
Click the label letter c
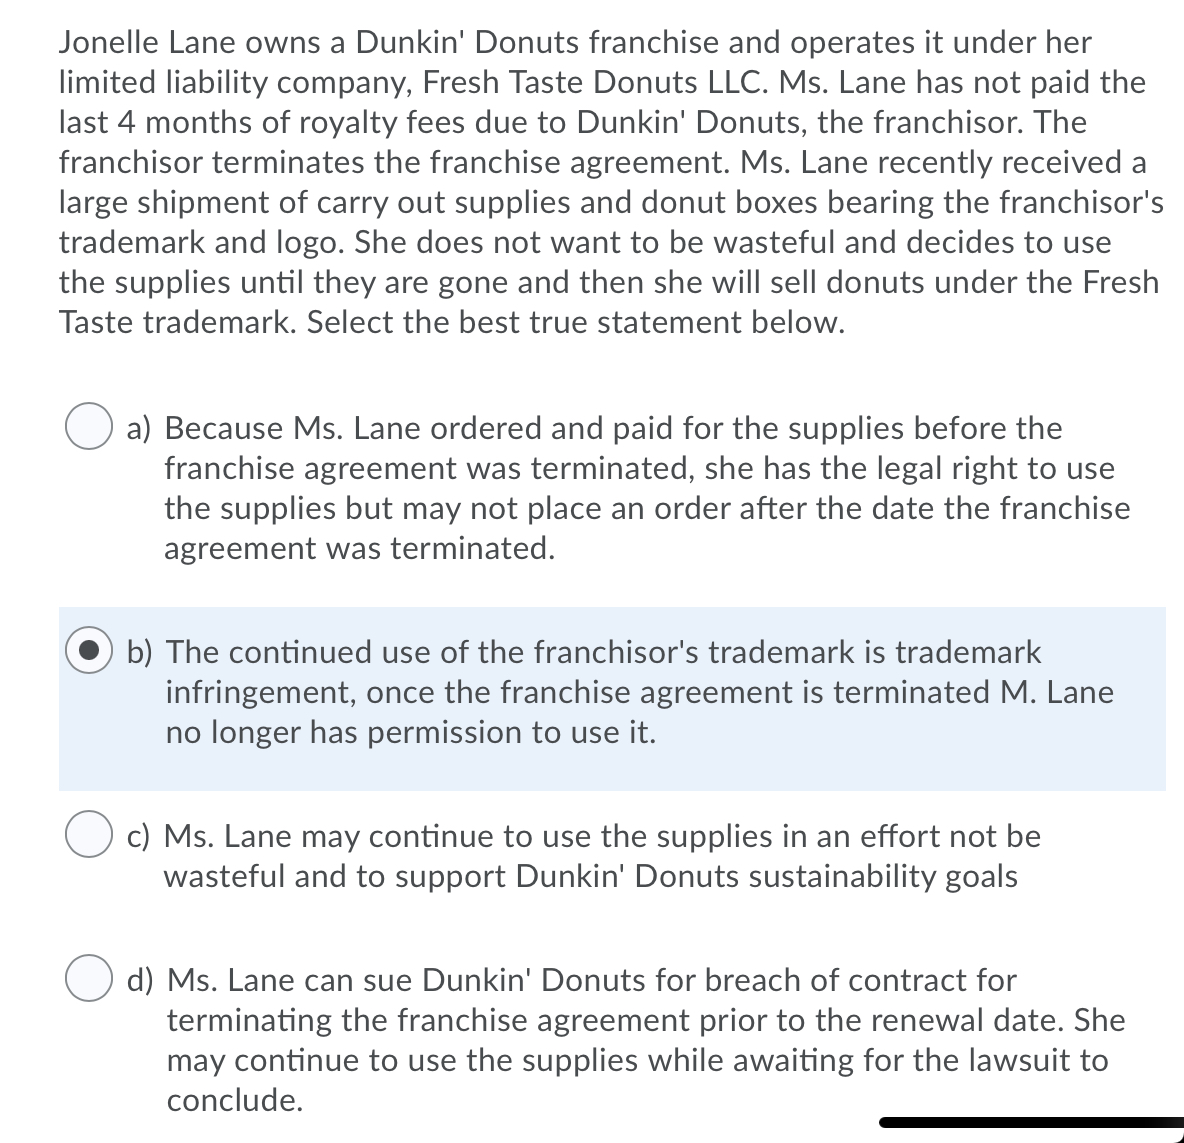point(137,836)
